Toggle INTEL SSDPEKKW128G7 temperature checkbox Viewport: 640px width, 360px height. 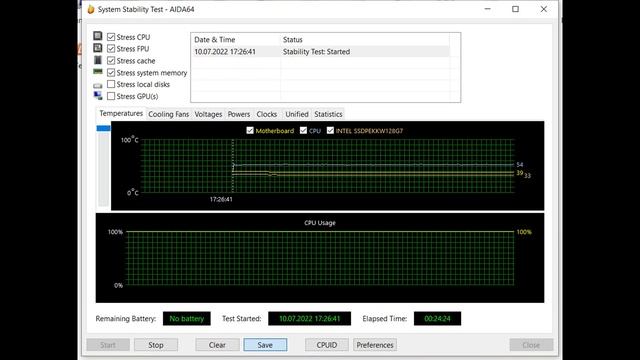click(x=330, y=130)
